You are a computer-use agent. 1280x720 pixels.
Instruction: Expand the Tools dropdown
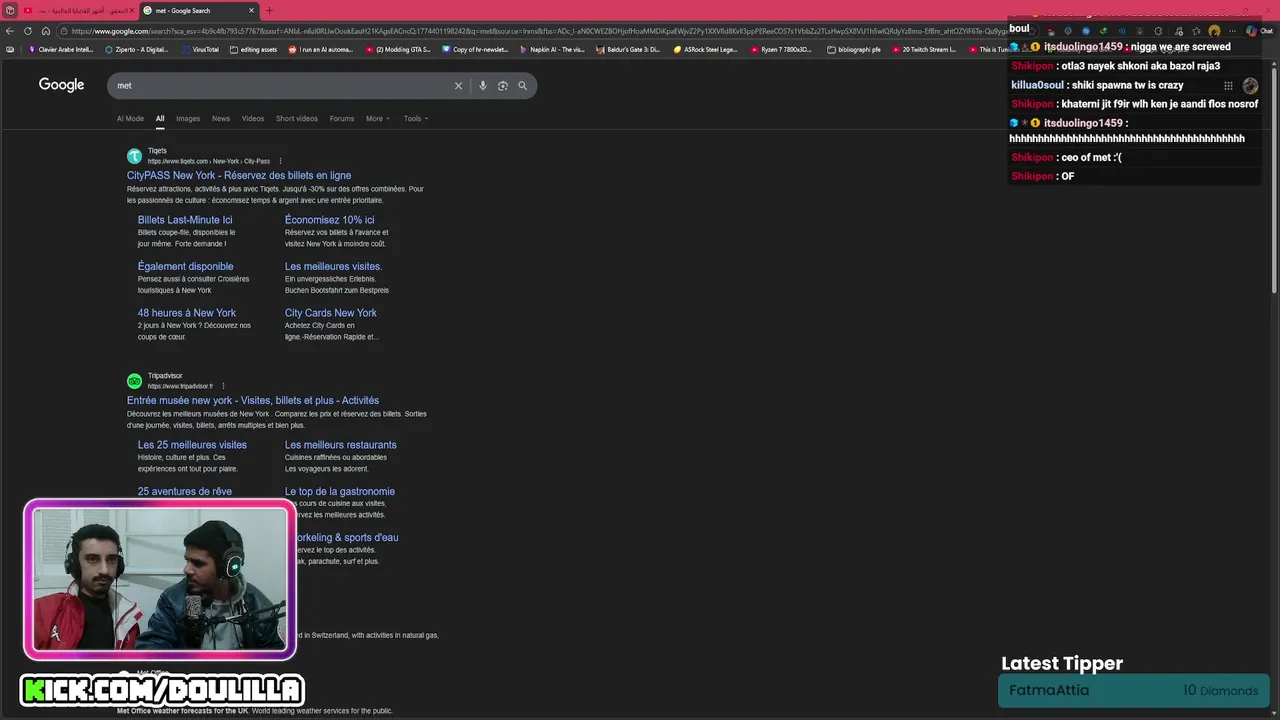(416, 119)
